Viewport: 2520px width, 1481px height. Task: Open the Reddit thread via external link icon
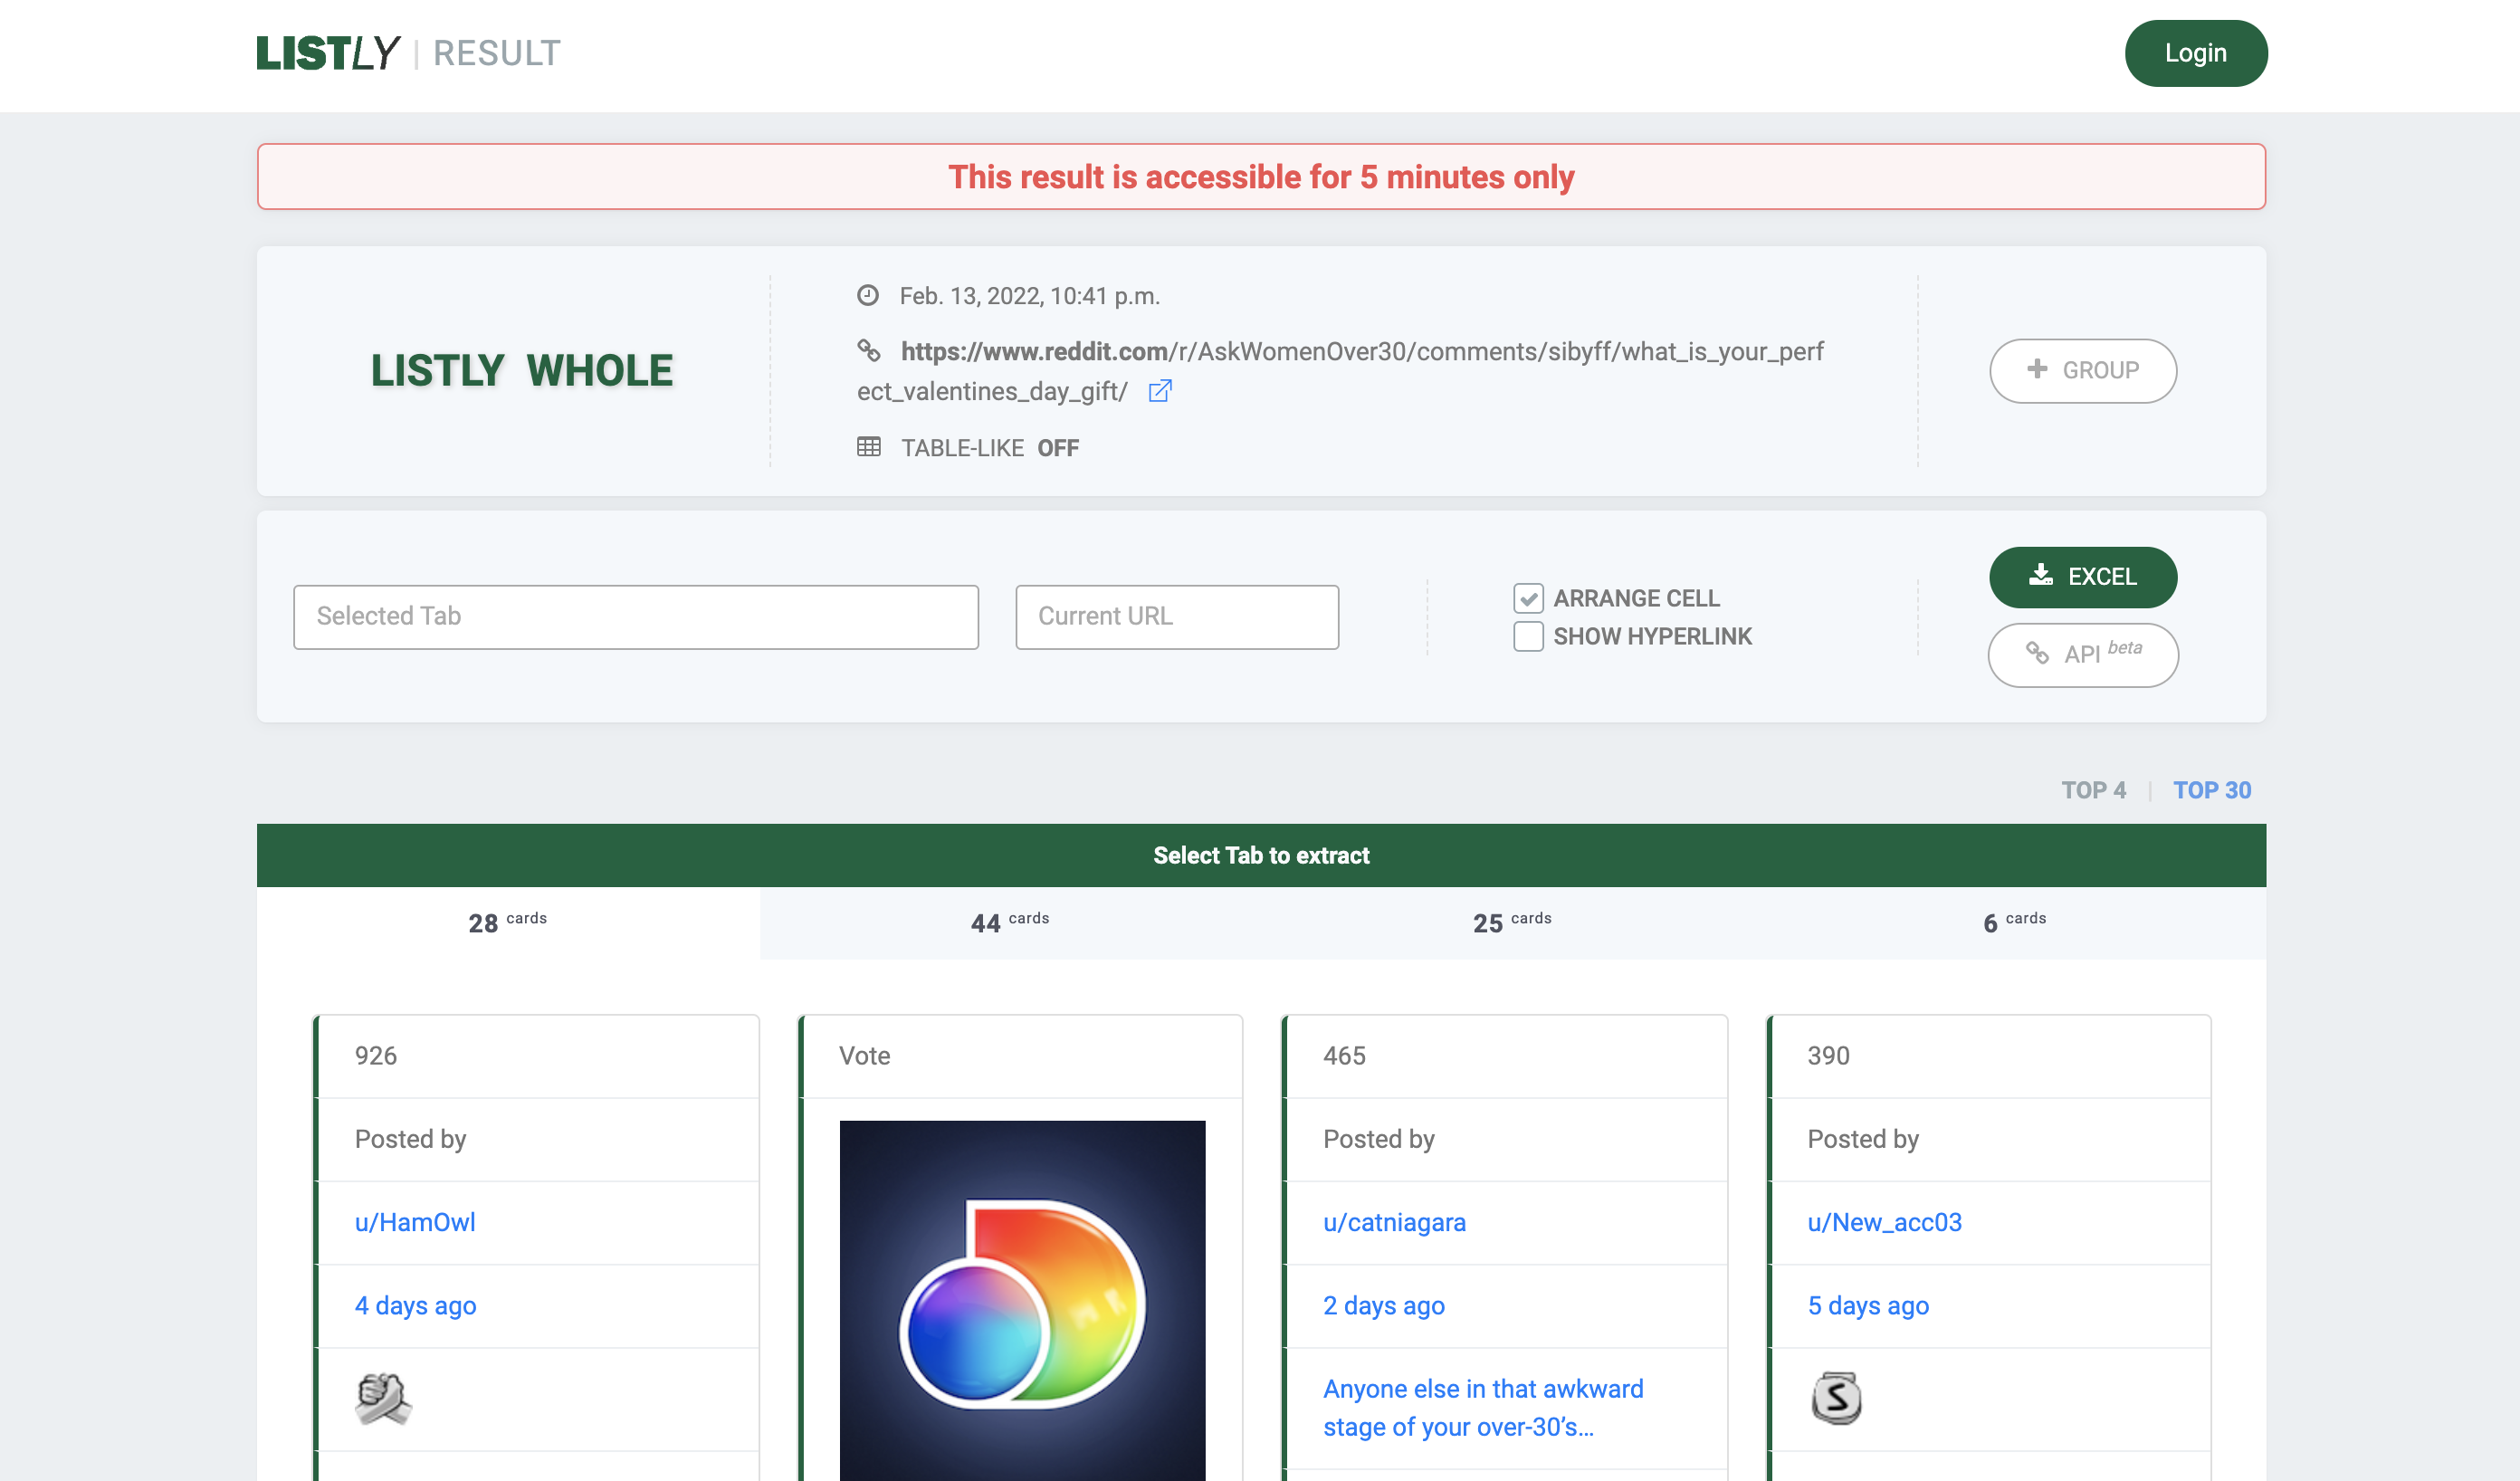point(1160,391)
